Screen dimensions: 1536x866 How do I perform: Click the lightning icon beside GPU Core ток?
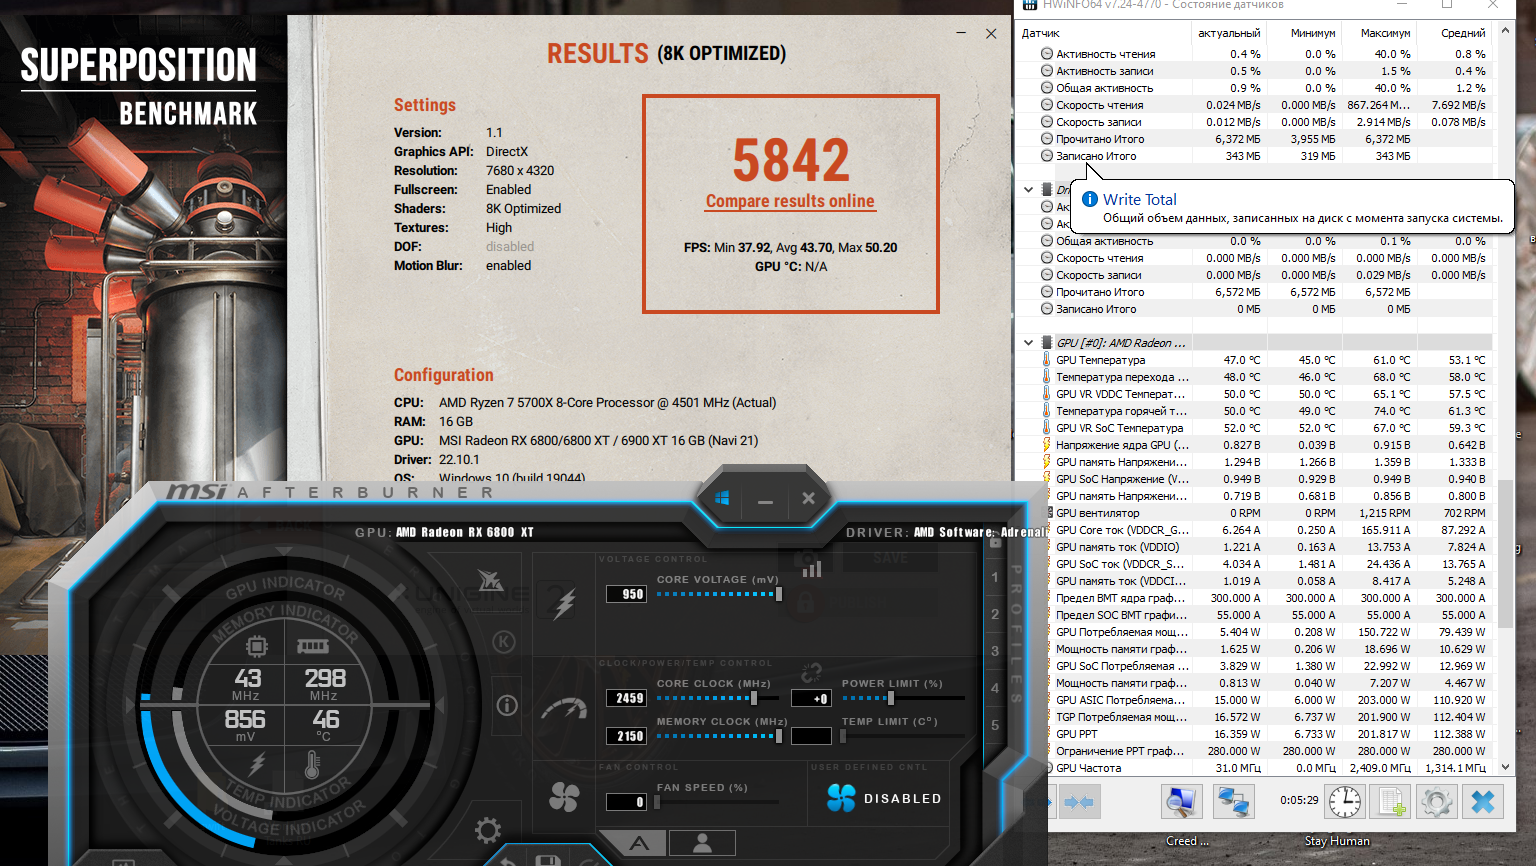1047,530
